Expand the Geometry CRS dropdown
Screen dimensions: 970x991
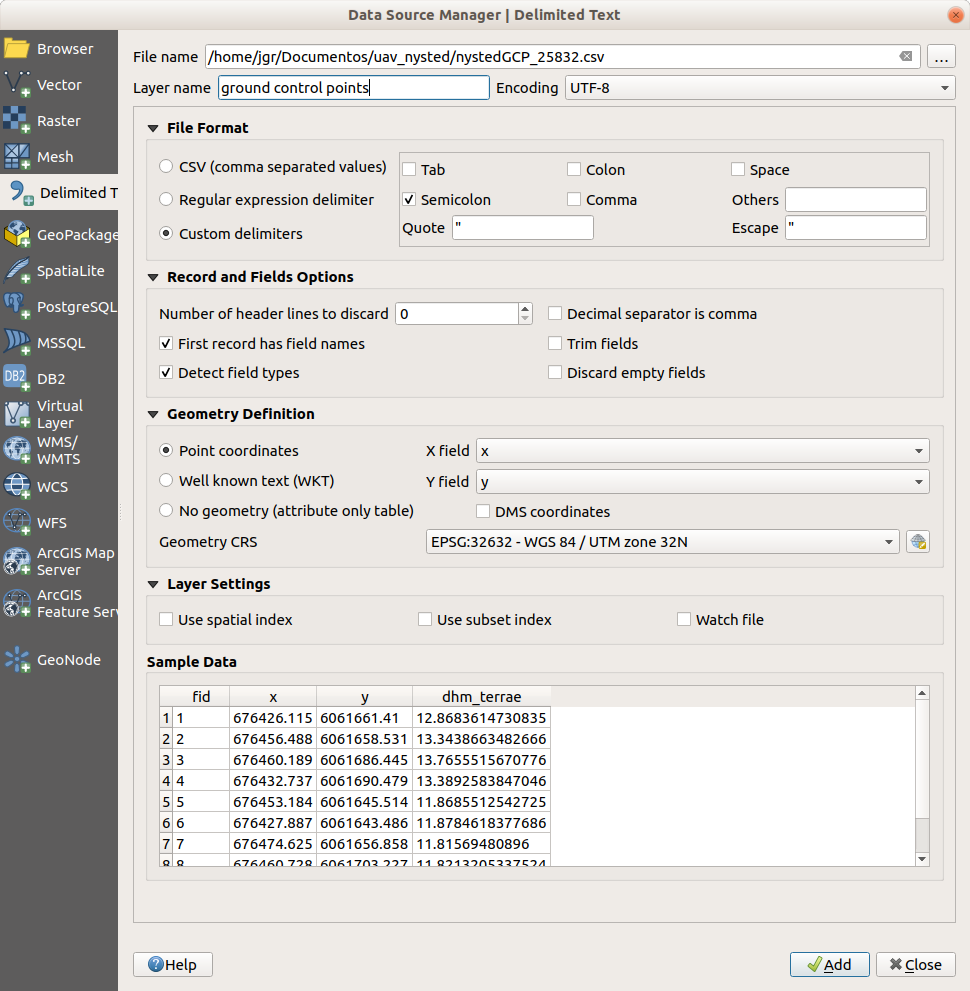pyautogui.click(x=662, y=542)
